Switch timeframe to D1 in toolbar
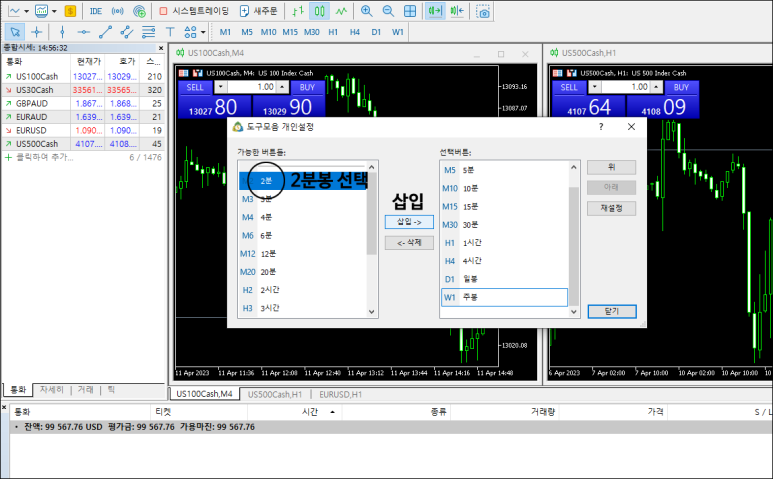The image size is (773, 479). [376, 32]
